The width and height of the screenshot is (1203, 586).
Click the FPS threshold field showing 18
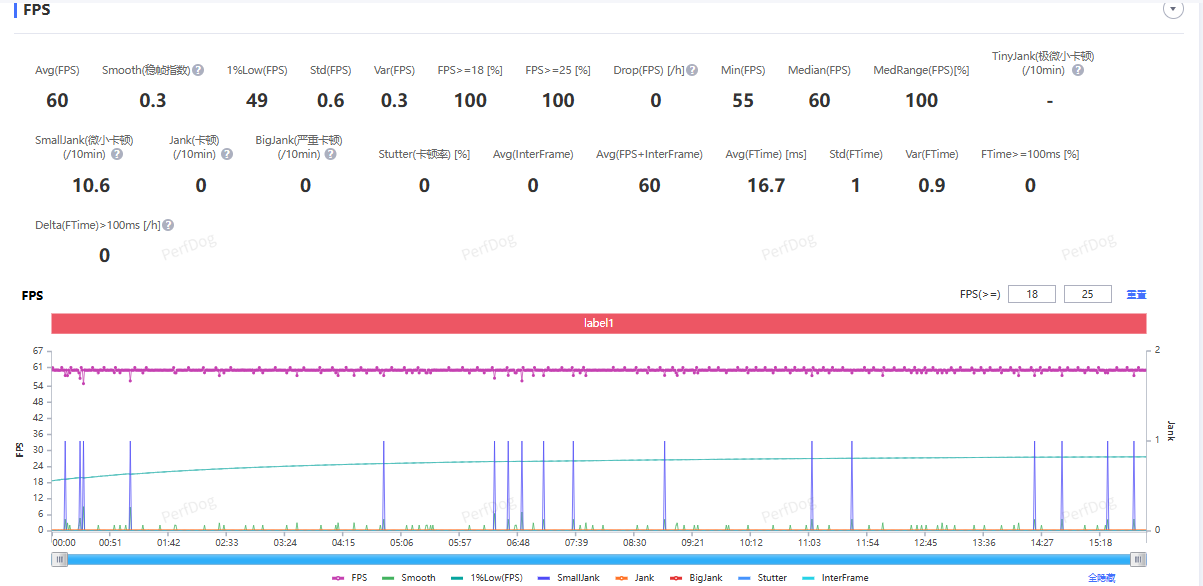tap(1031, 294)
